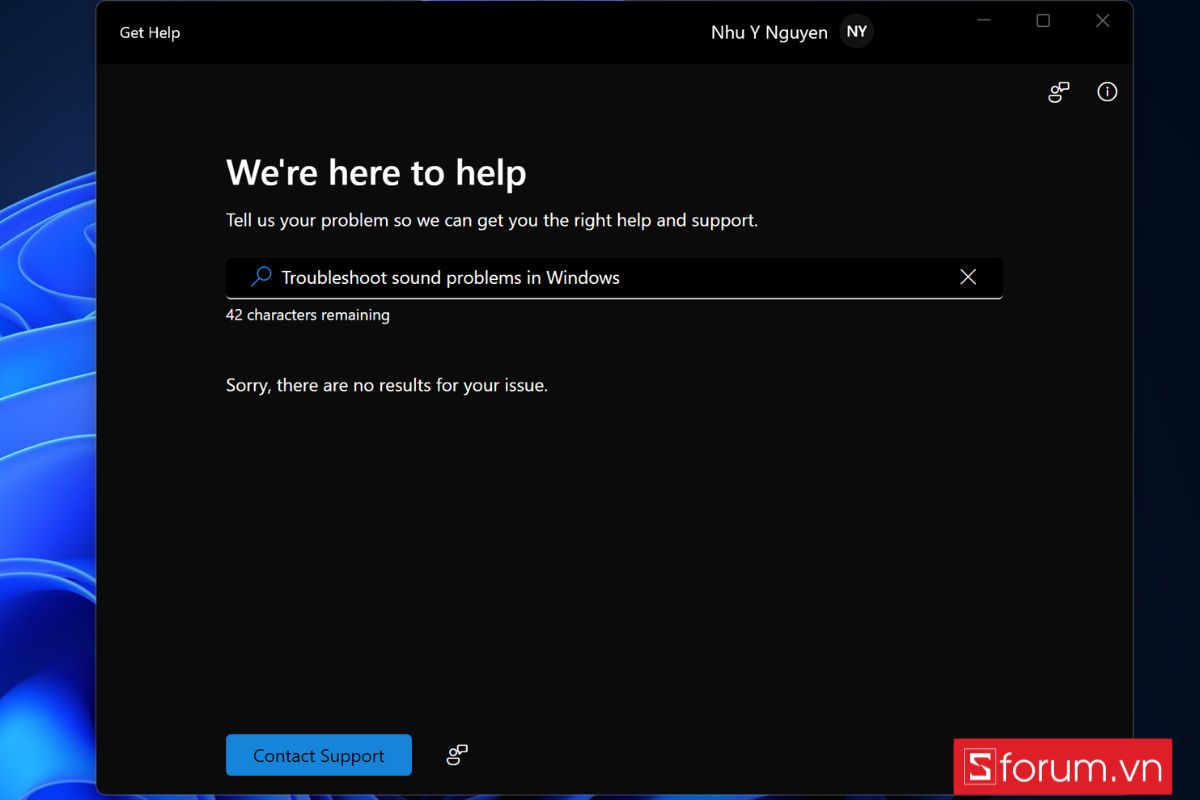Click the search field containing 'Troubleshoot sound problems'
The image size is (1200, 800).
point(614,278)
